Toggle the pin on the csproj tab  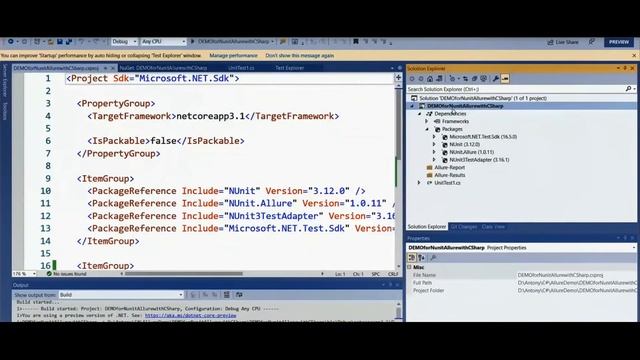coord(105,68)
